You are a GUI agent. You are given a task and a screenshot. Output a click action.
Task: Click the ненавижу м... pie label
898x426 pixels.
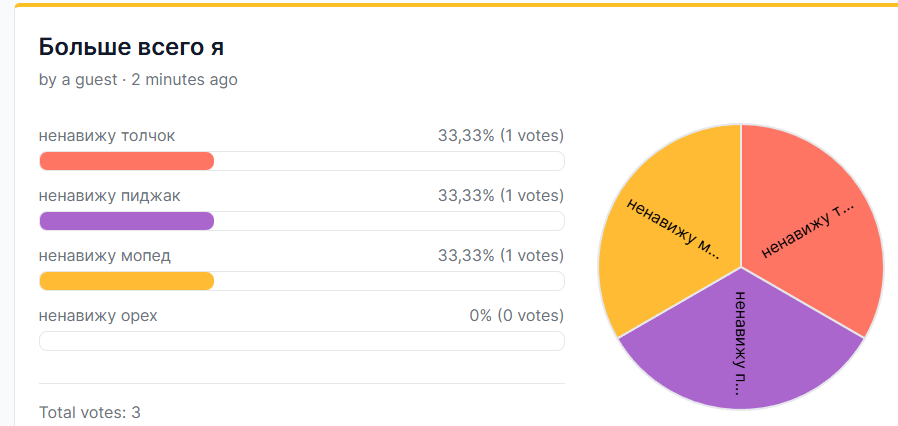[674, 228]
